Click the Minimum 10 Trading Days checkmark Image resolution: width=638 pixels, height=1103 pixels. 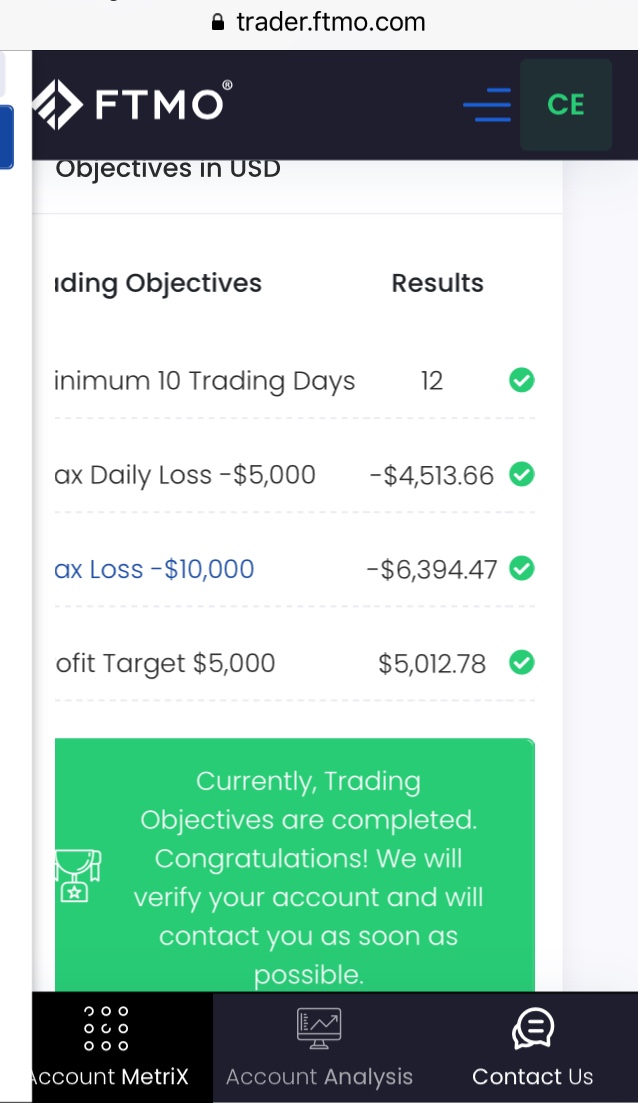[521, 380]
